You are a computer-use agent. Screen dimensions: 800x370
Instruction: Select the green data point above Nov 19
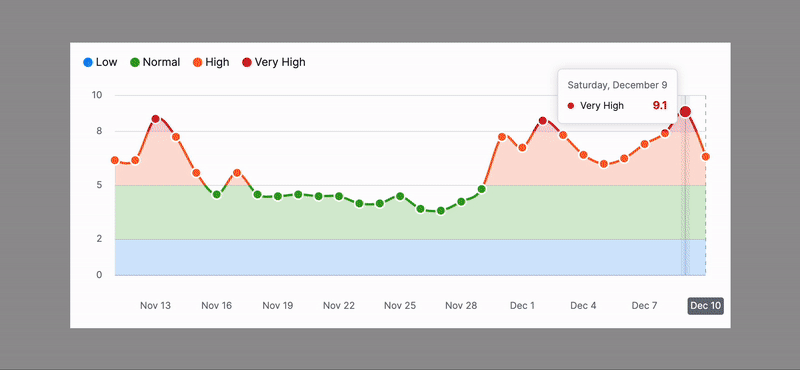[278, 196]
